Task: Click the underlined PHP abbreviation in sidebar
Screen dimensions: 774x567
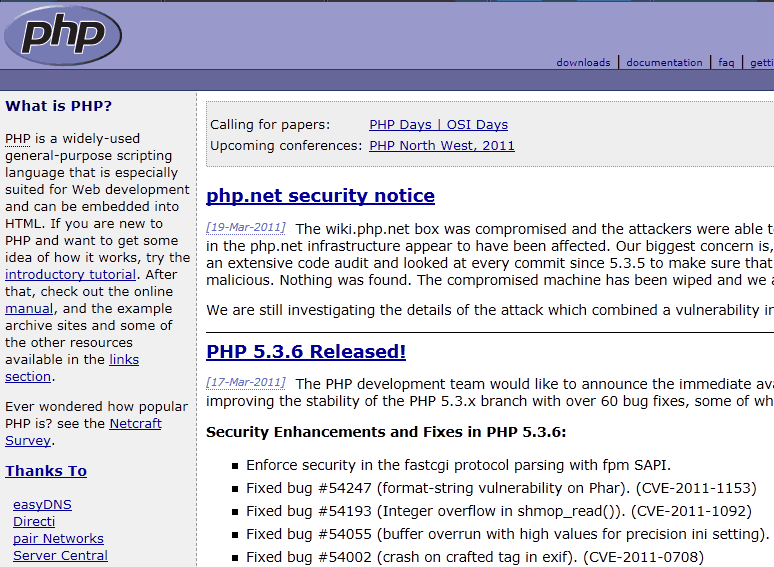Action: pyautogui.click(x=18, y=139)
